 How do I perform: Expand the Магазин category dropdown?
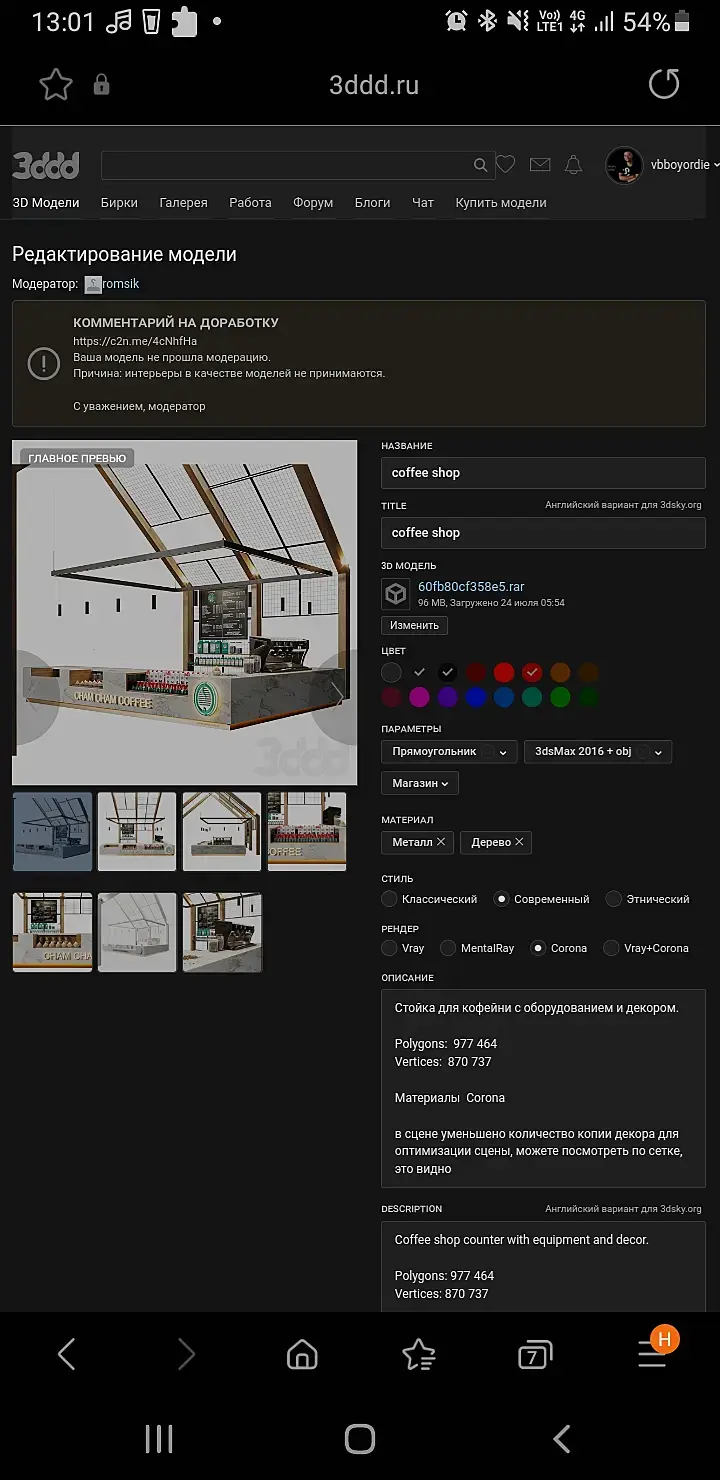tap(420, 783)
